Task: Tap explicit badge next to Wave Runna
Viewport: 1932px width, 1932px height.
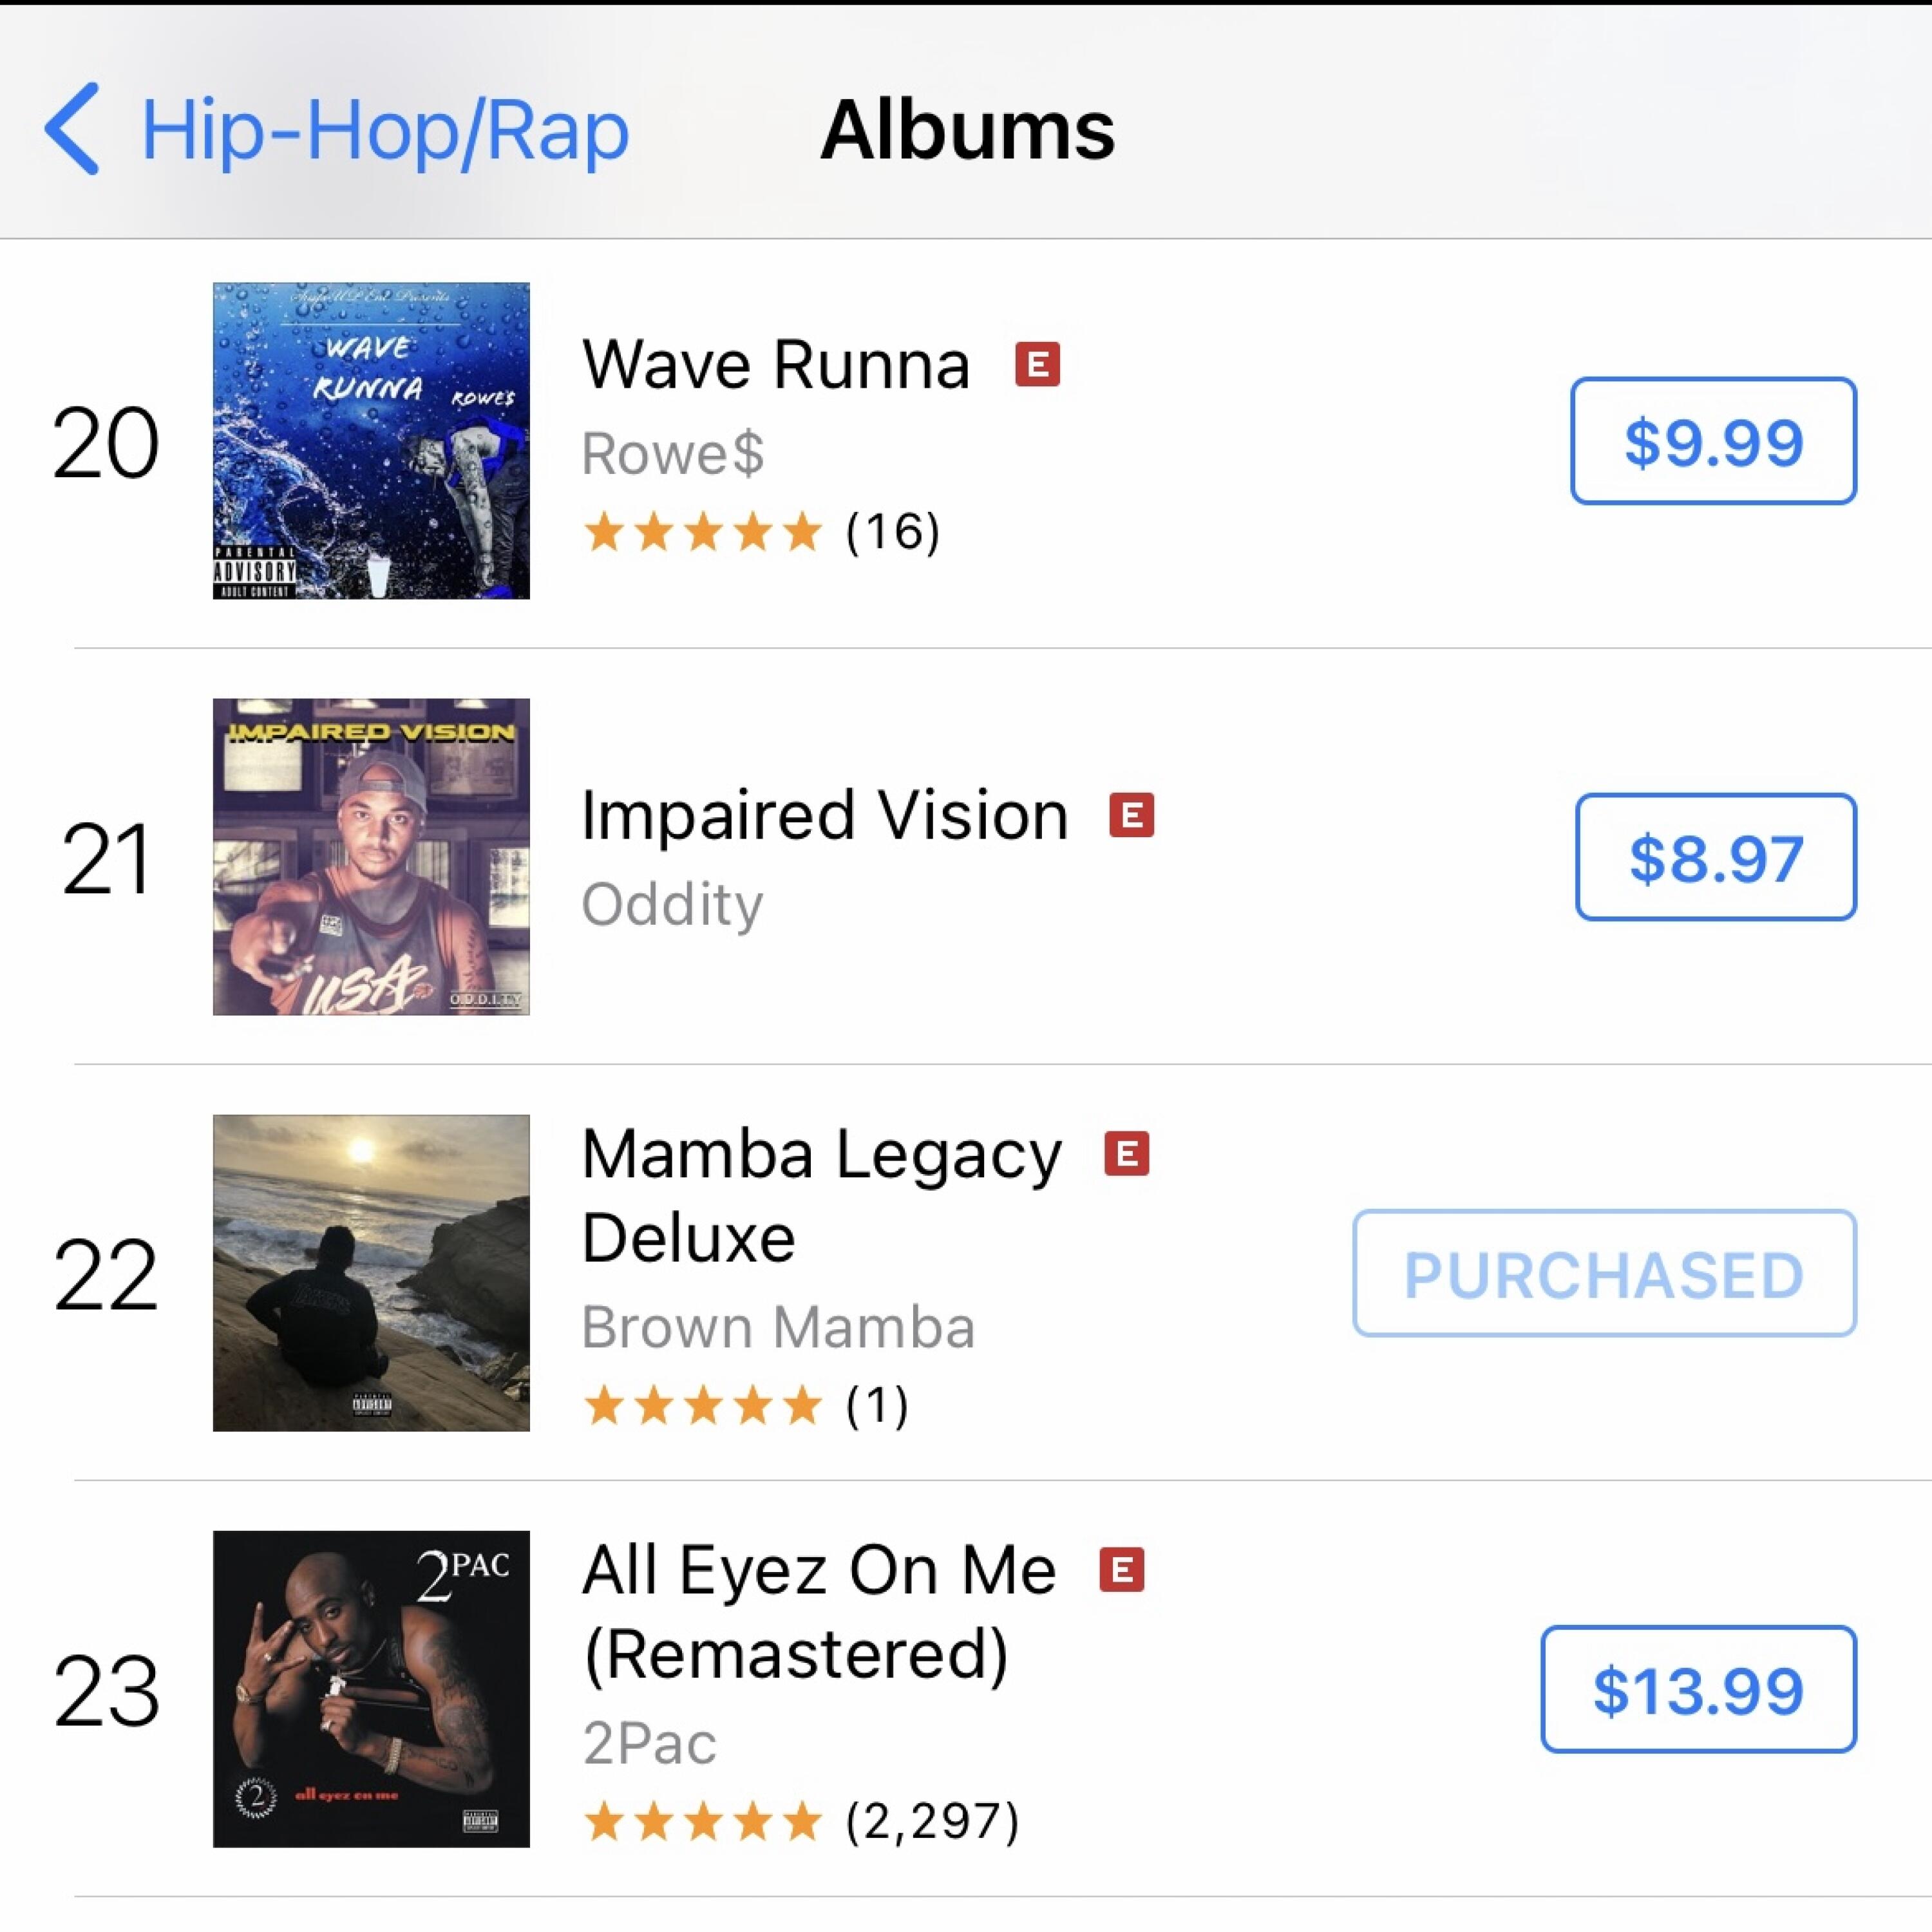Action: (x=1037, y=365)
